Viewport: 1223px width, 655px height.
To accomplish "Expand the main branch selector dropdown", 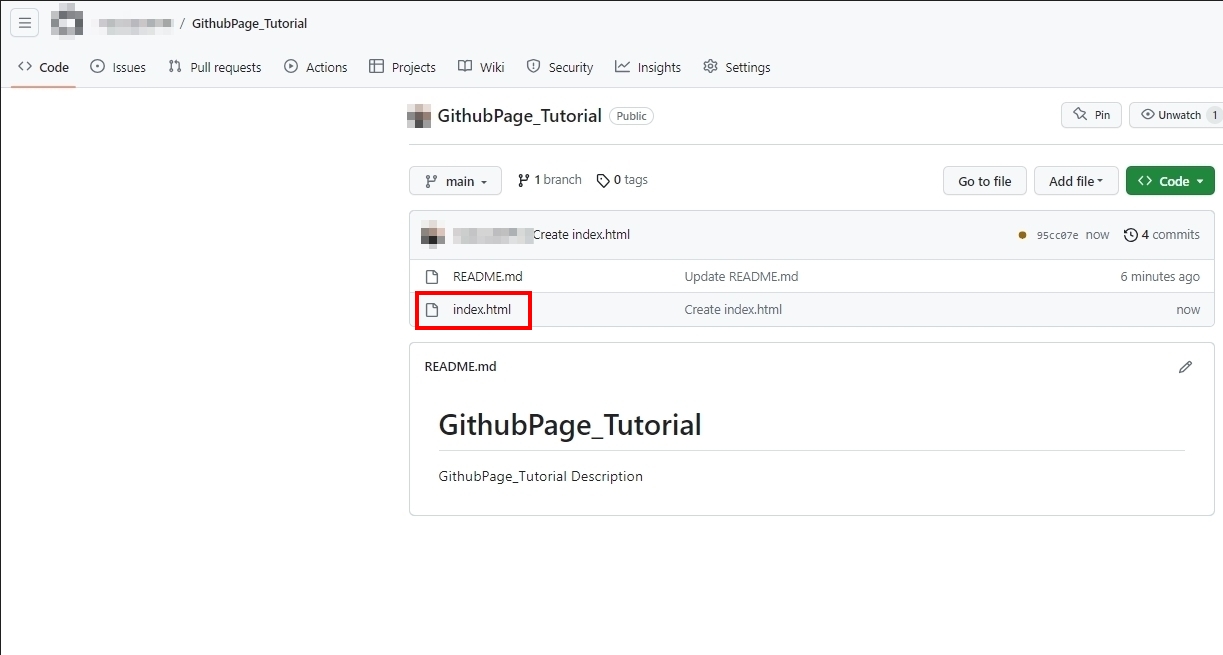I will pyautogui.click(x=455, y=181).
